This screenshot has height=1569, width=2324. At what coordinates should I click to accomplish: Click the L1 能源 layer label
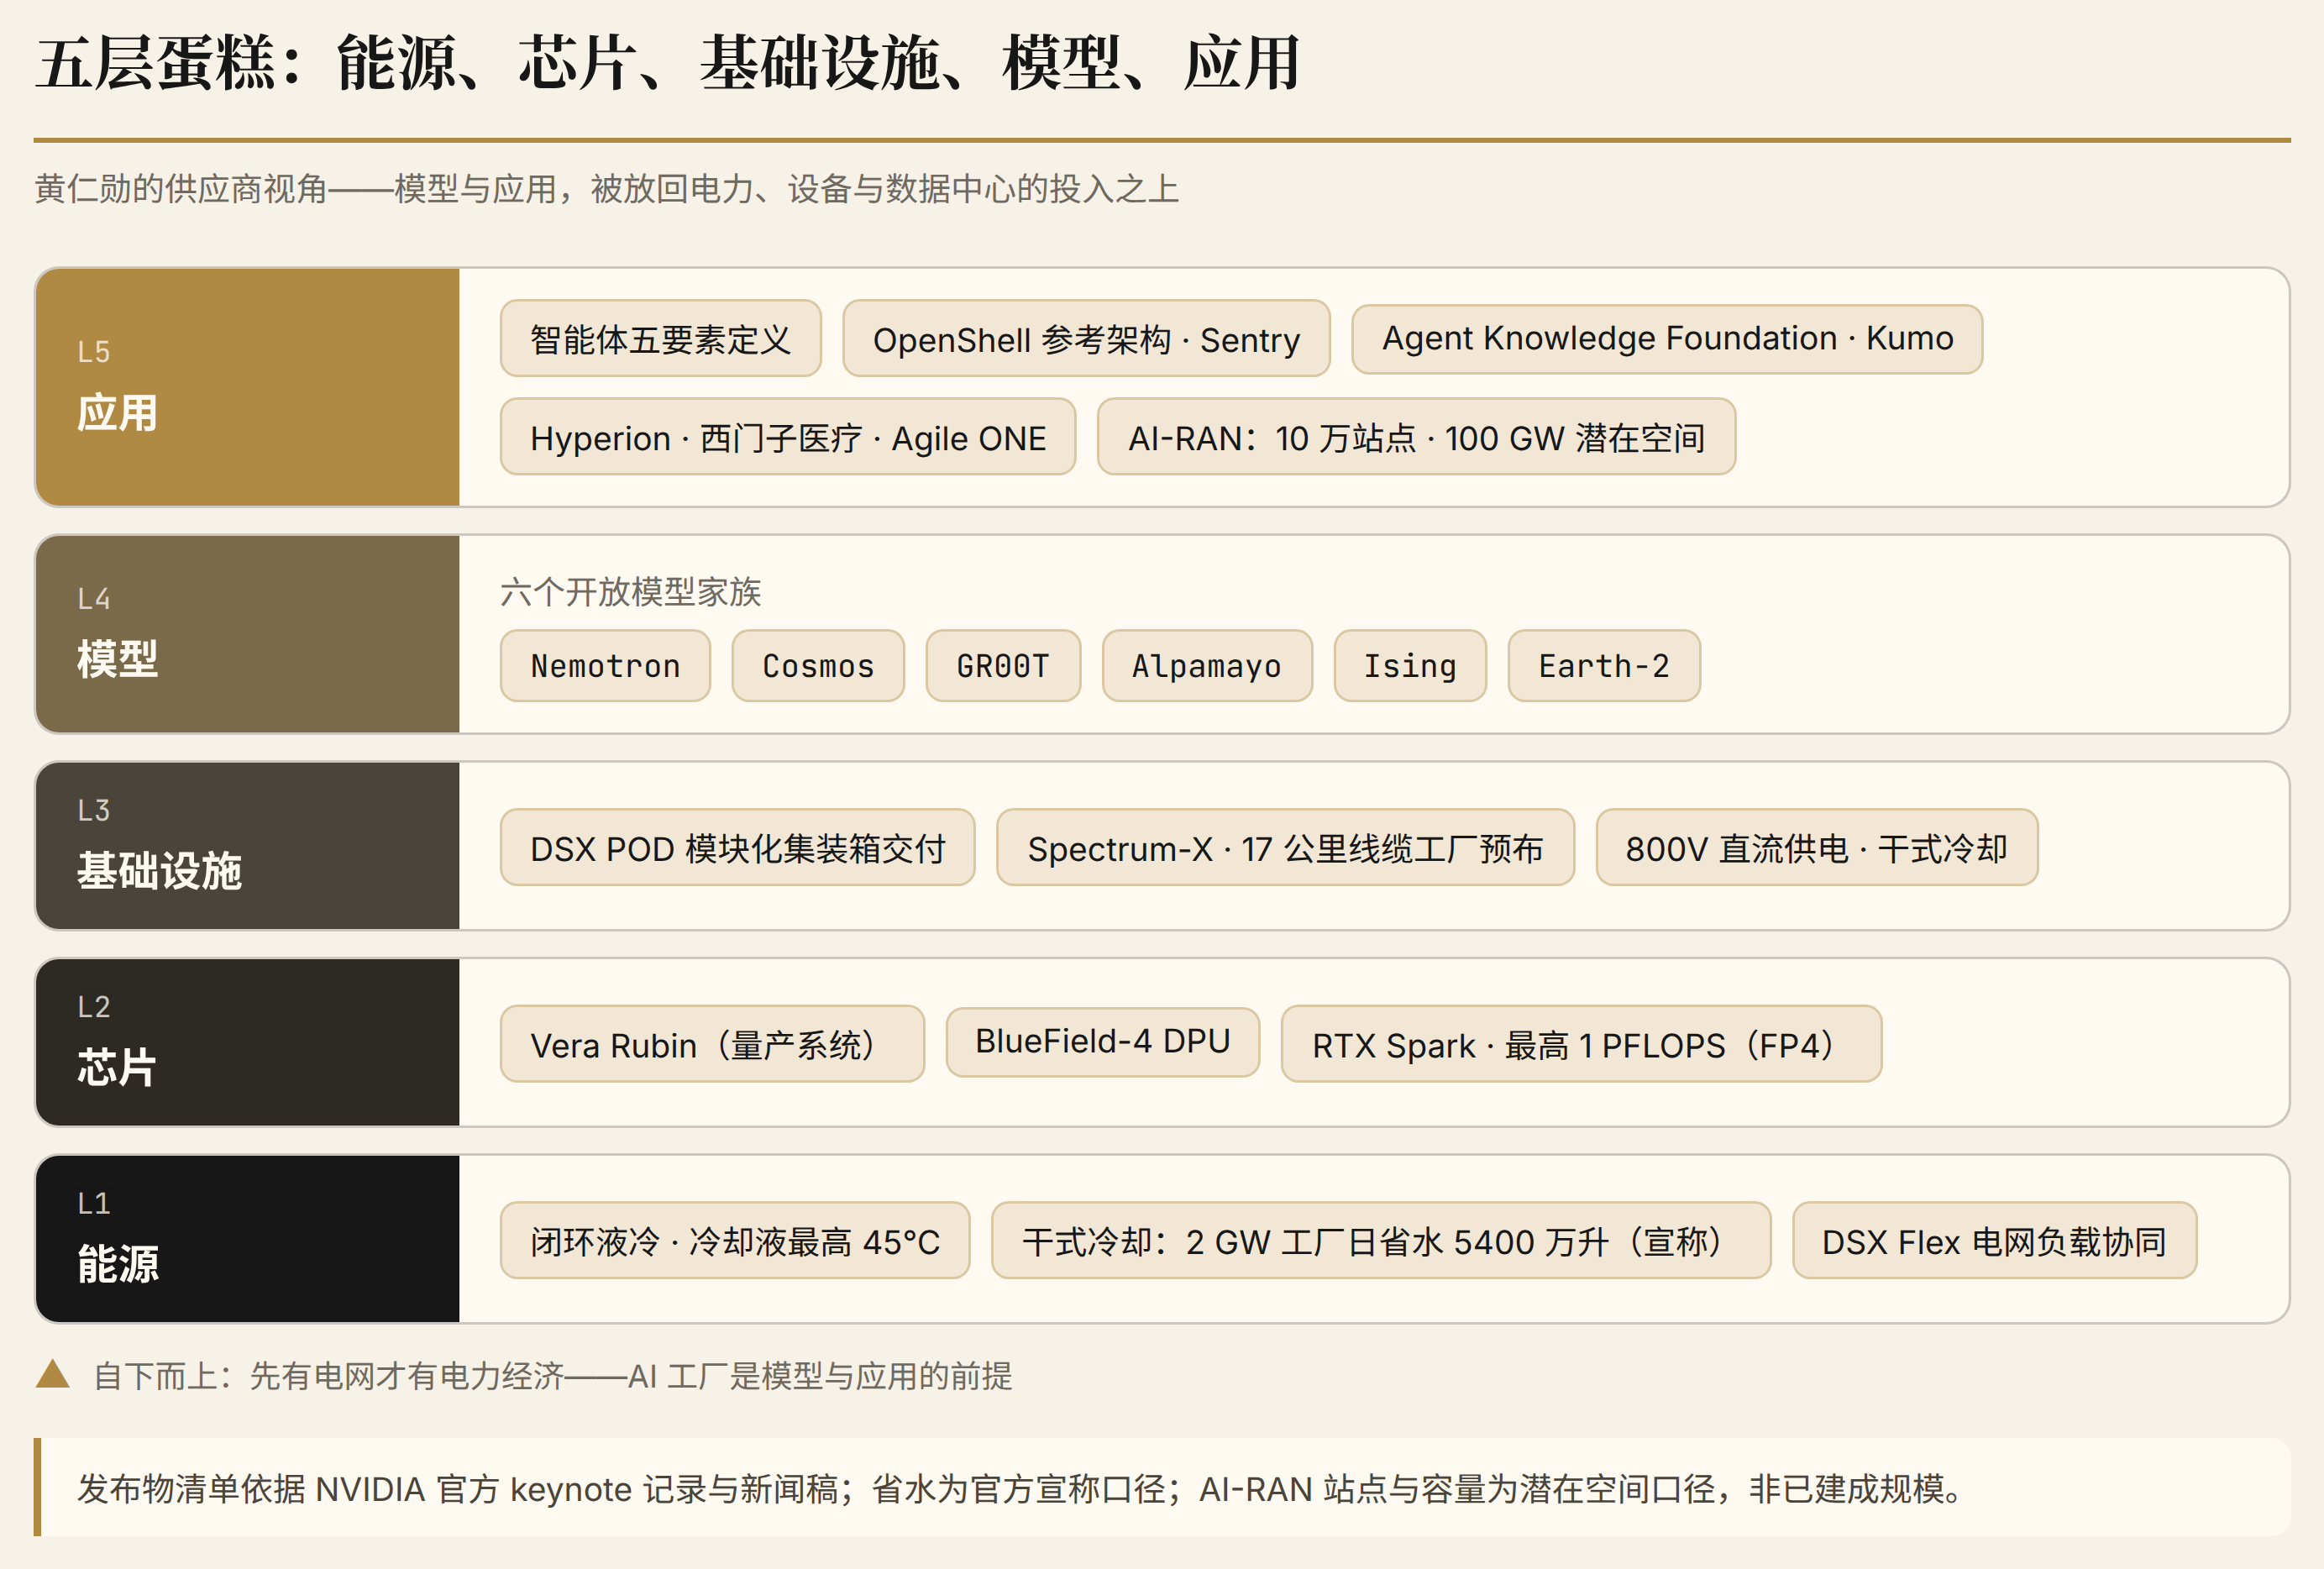tap(247, 1239)
